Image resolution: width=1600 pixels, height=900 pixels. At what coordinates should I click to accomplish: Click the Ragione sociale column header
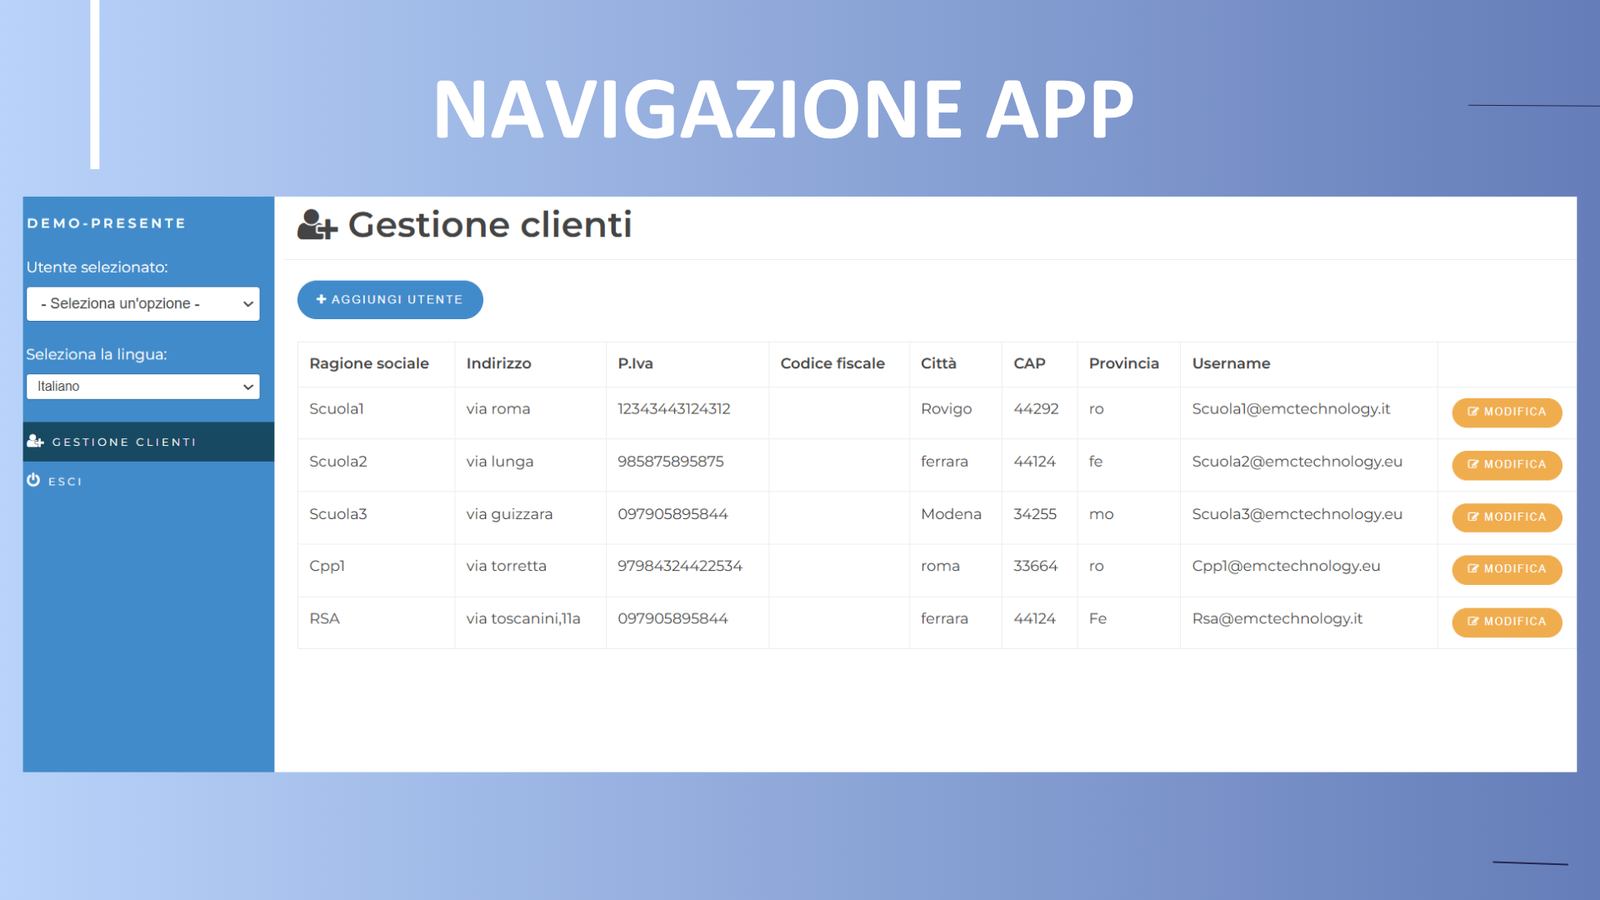tap(369, 364)
